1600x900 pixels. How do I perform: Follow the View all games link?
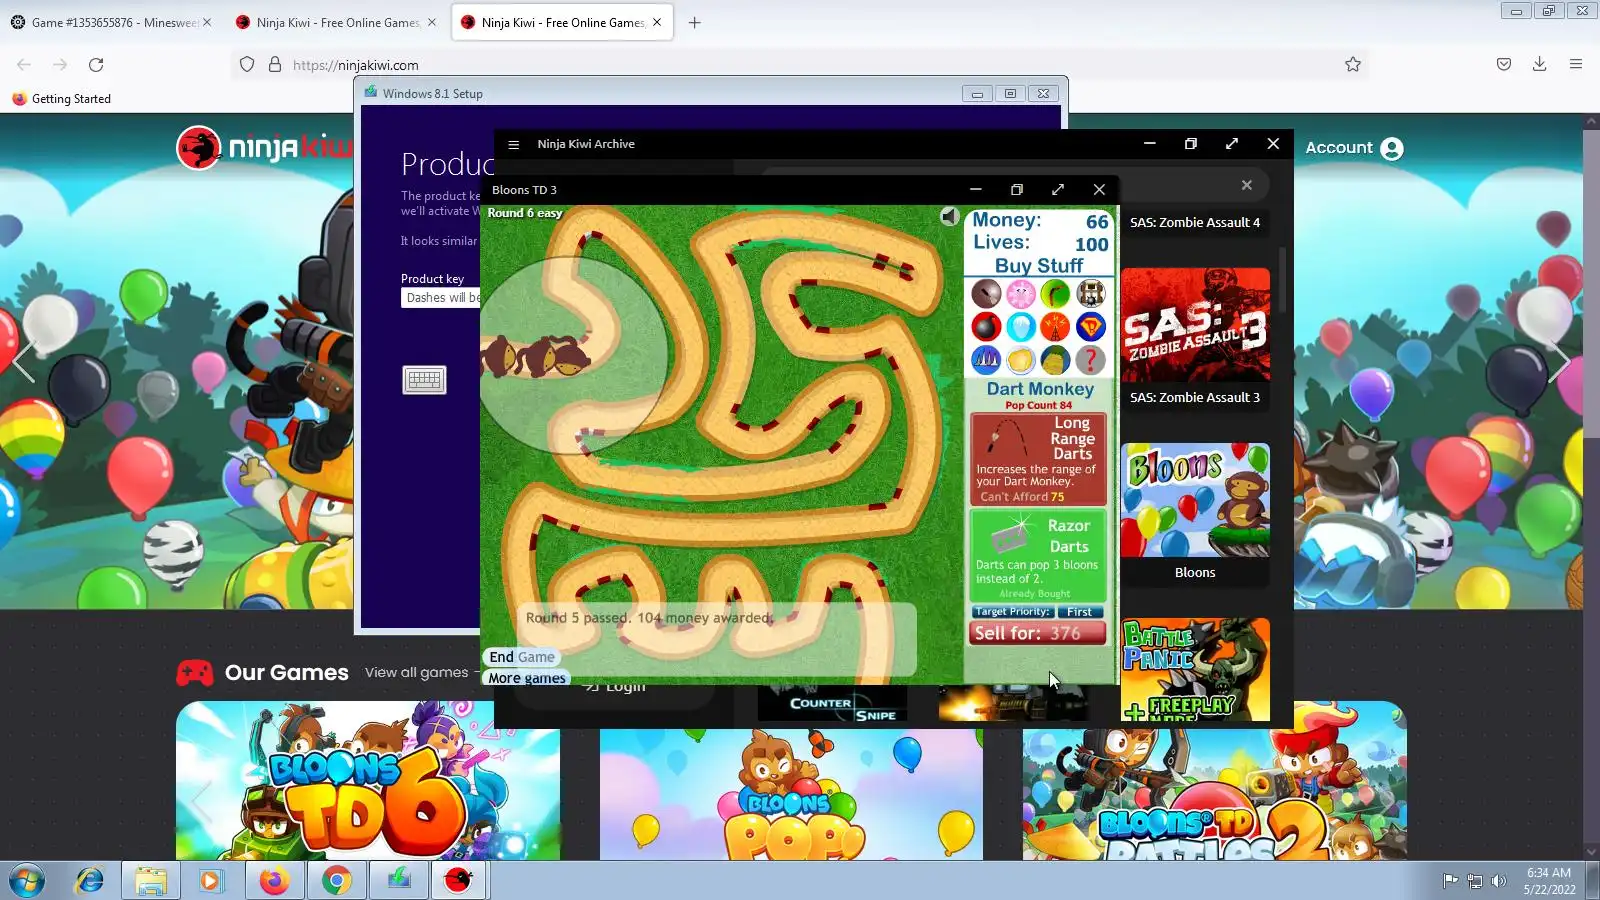[x=416, y=672]
